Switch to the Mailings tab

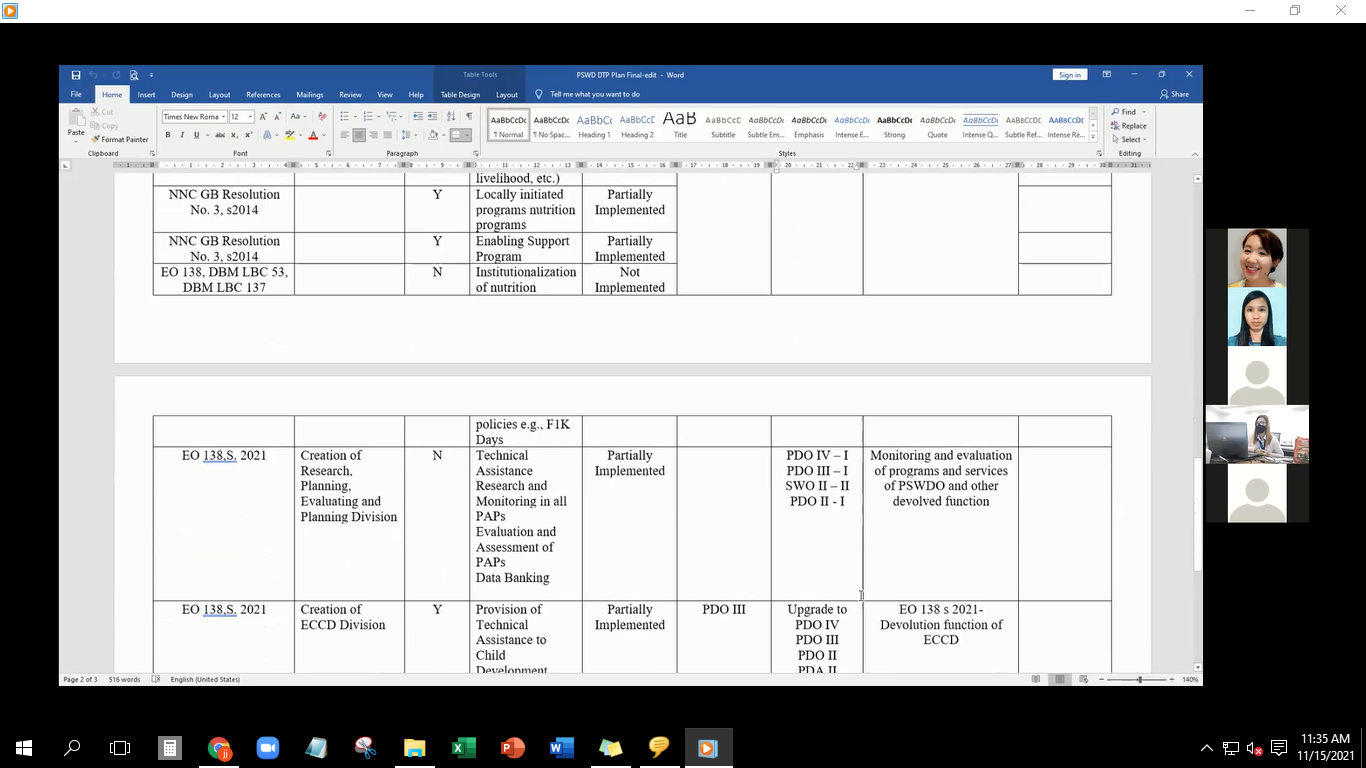tap(309, 95)
